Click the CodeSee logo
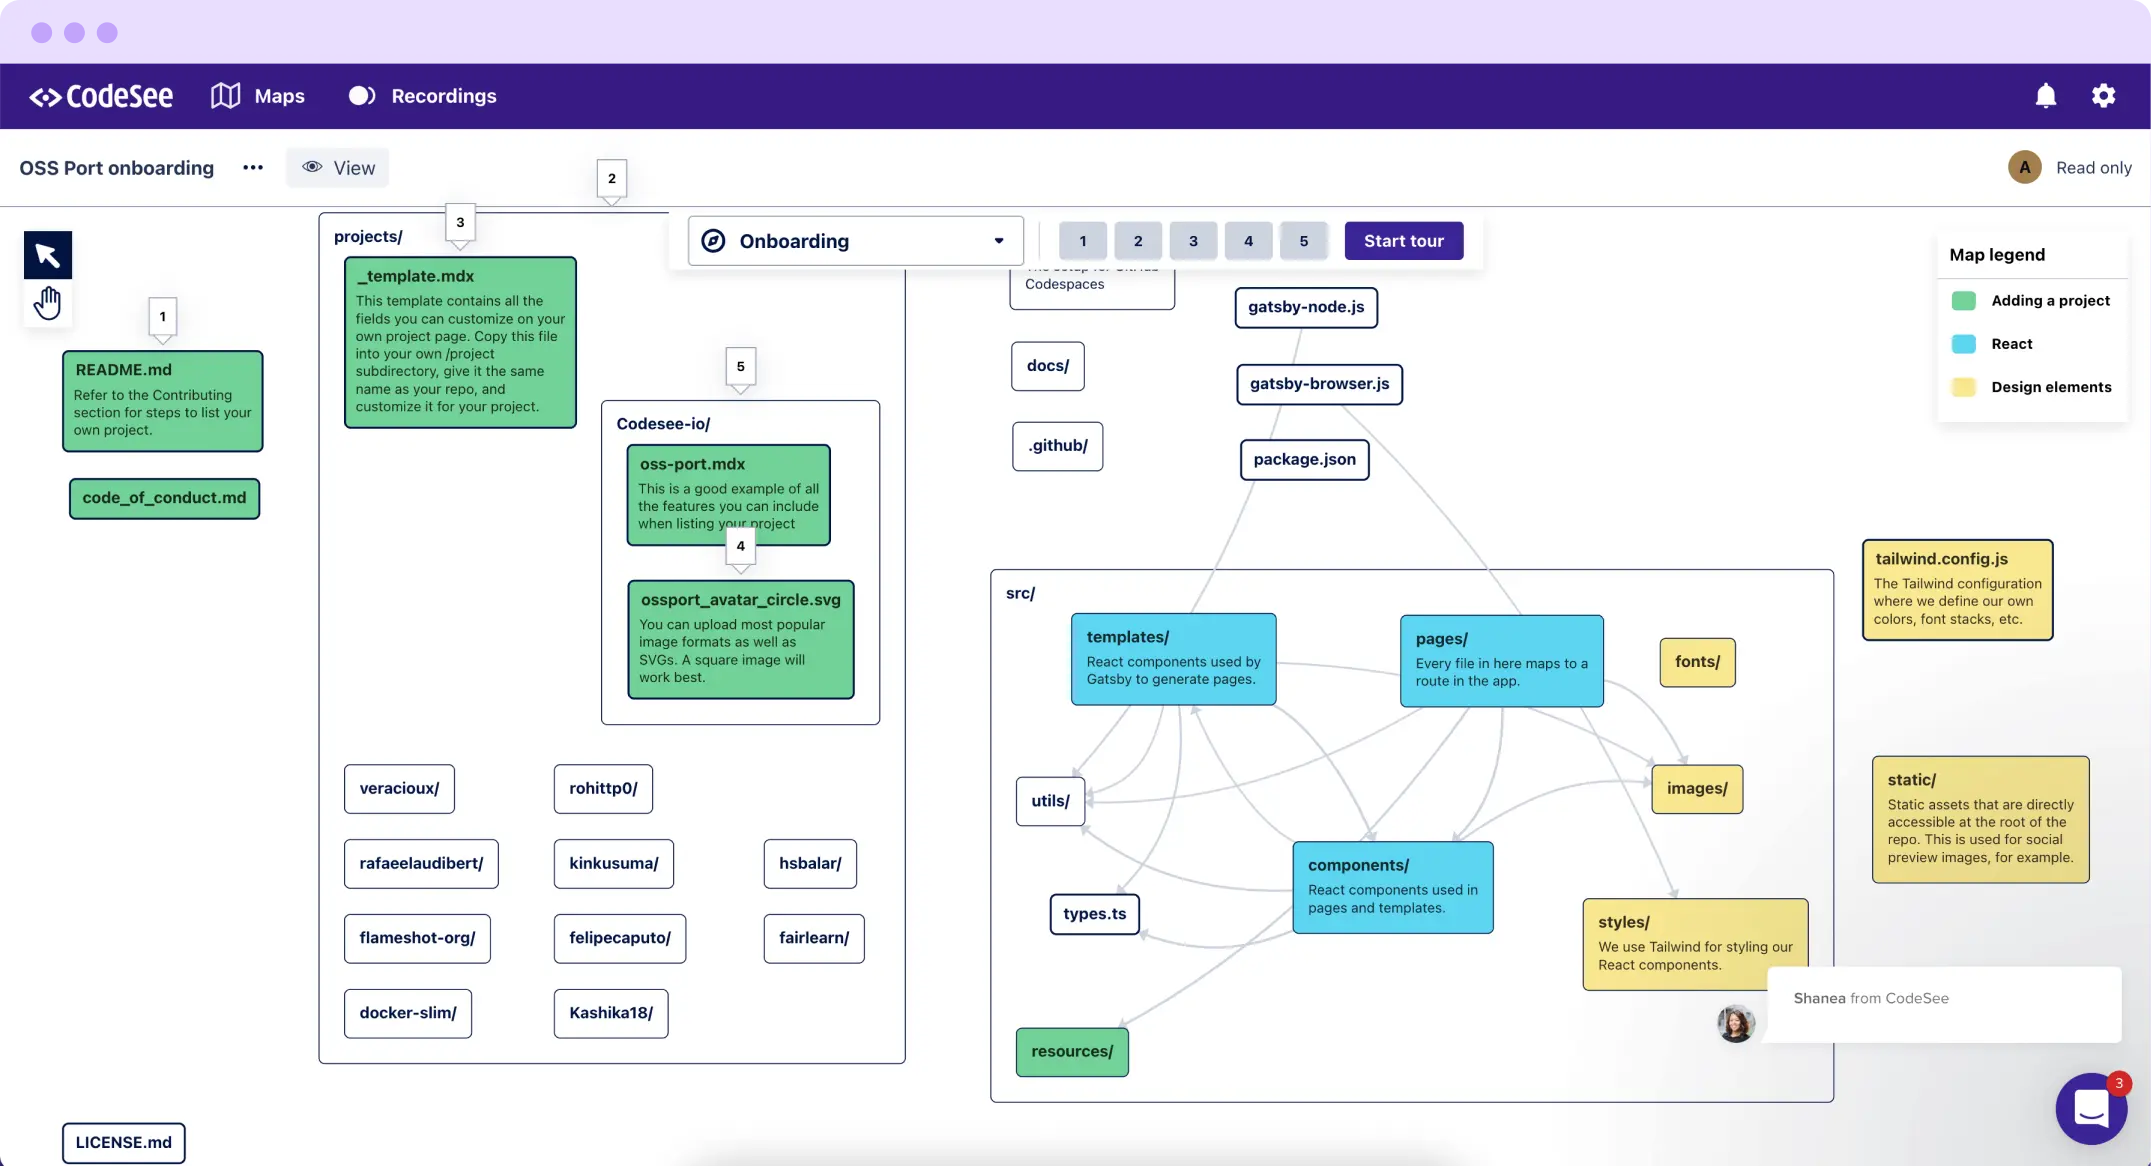The height and width of the screenshot is (1166, 2151). coord(101,95)
